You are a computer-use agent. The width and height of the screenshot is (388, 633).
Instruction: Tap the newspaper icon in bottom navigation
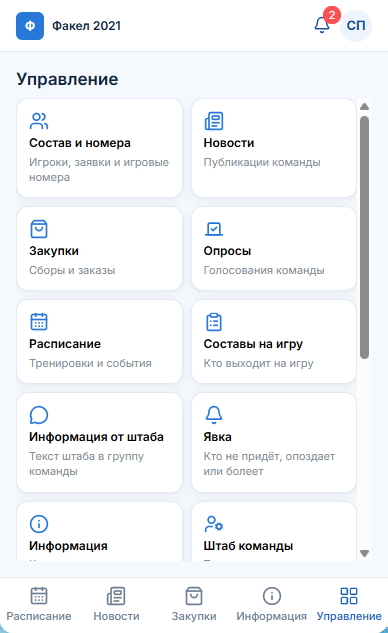point(116,596)
